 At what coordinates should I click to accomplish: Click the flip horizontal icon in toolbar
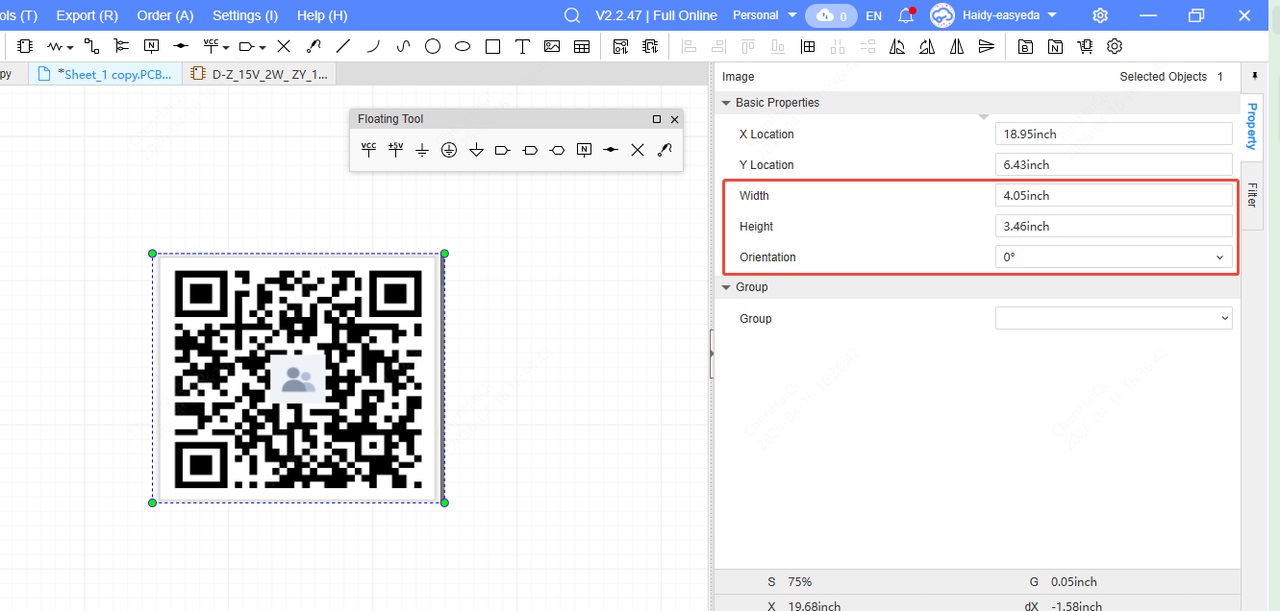[957, 46]
